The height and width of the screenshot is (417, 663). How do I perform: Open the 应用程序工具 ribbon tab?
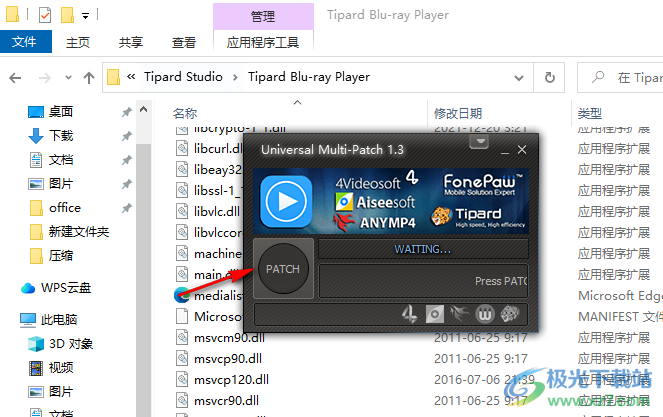pyautogui.click(x=263, y=42)
